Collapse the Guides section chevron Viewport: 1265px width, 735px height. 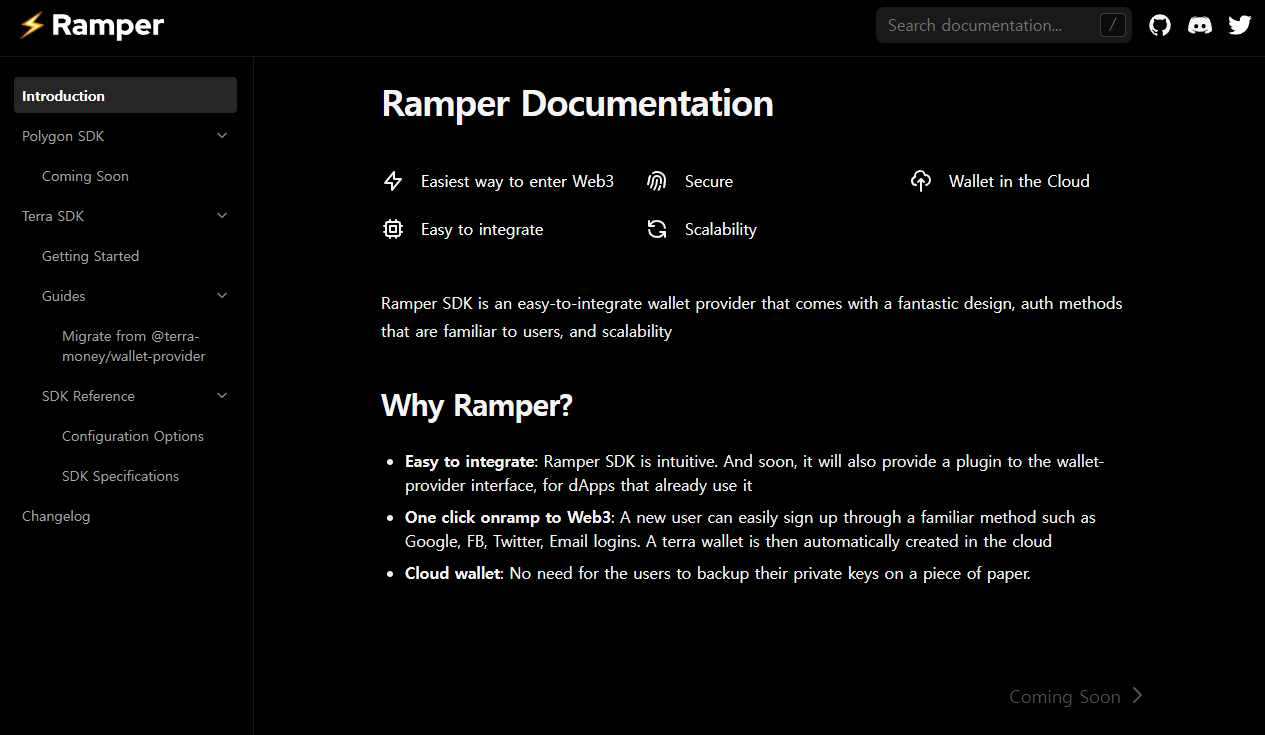click(x=222, y=296)
